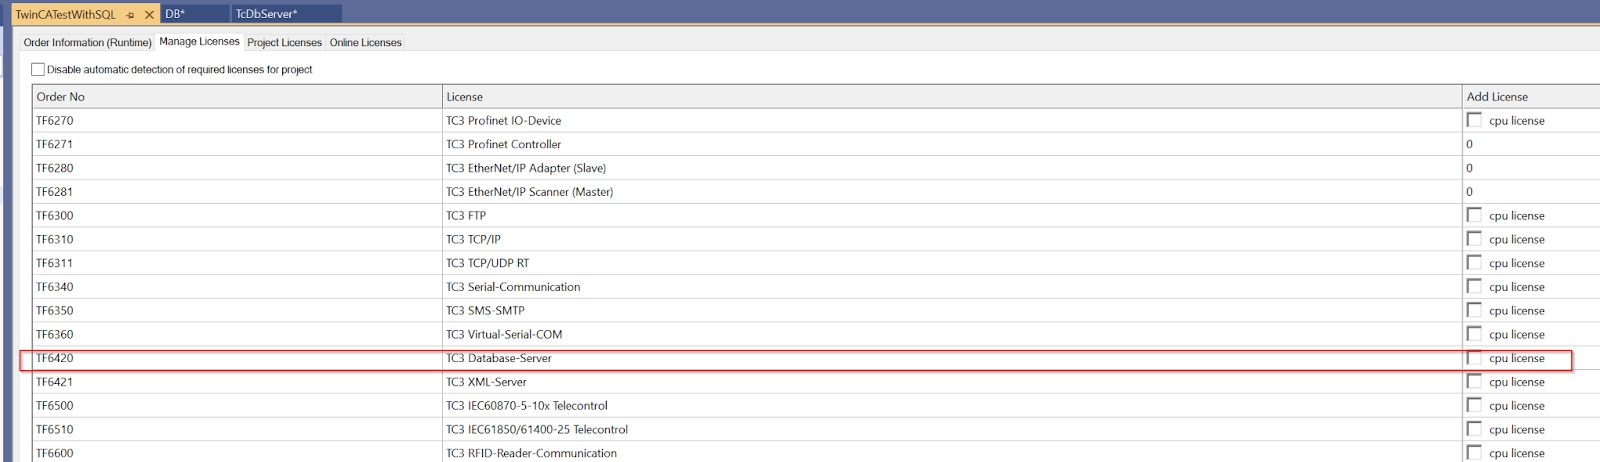Click the TC3 Serial-Communication license name
Image resolution: width=1600 pixels, height=462 pixels.
(513, 287)
